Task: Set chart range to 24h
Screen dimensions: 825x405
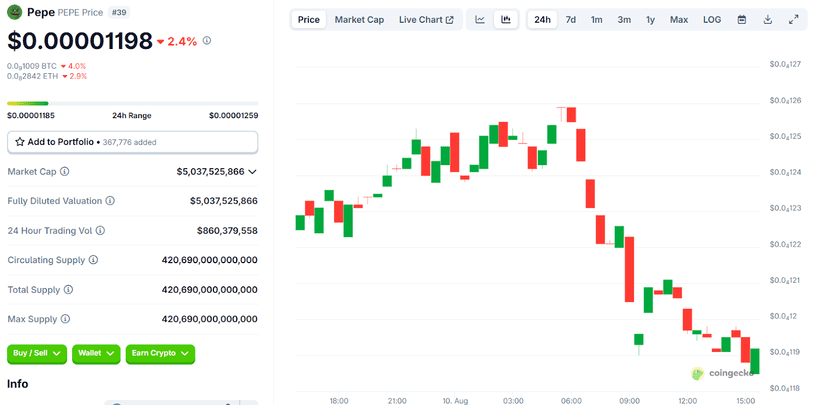Action: 542,19
